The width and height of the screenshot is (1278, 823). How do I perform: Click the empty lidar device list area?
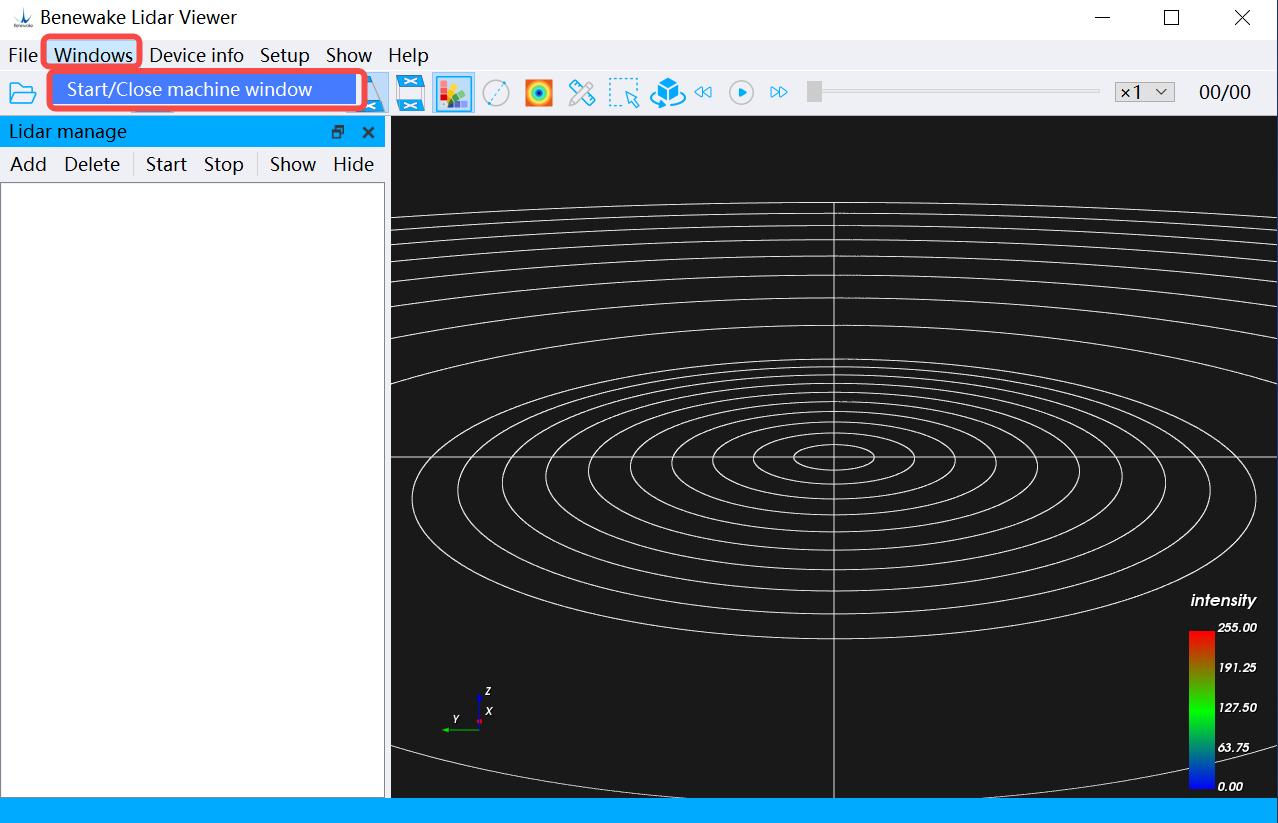click(x=192, y=489)
